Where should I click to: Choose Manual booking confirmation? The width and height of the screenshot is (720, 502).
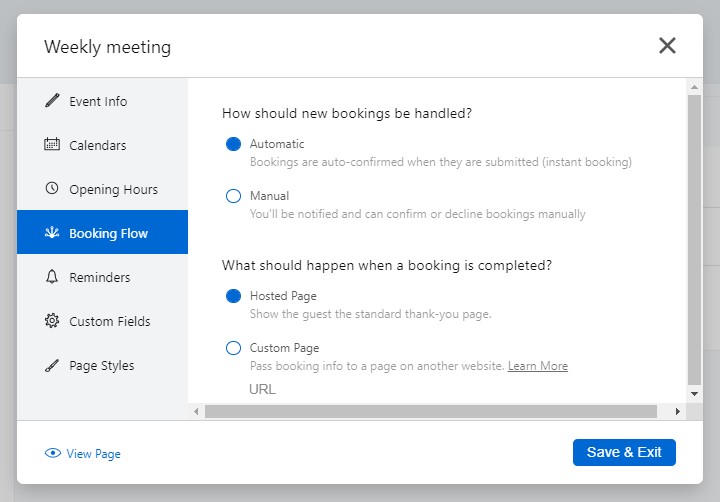(x=234, y=196)
